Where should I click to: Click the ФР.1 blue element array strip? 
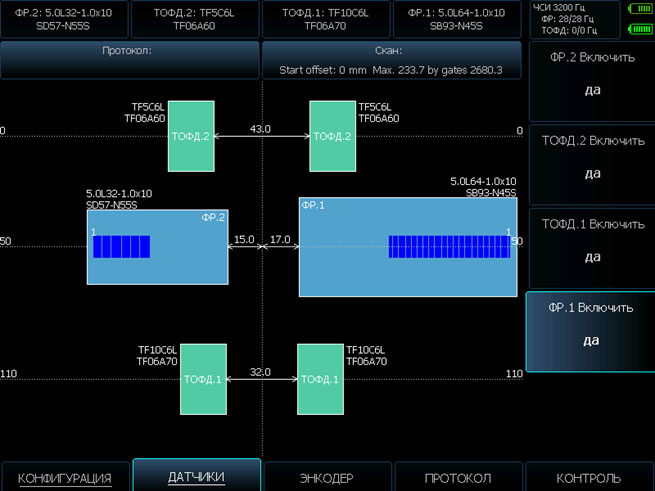click(448, 247)
